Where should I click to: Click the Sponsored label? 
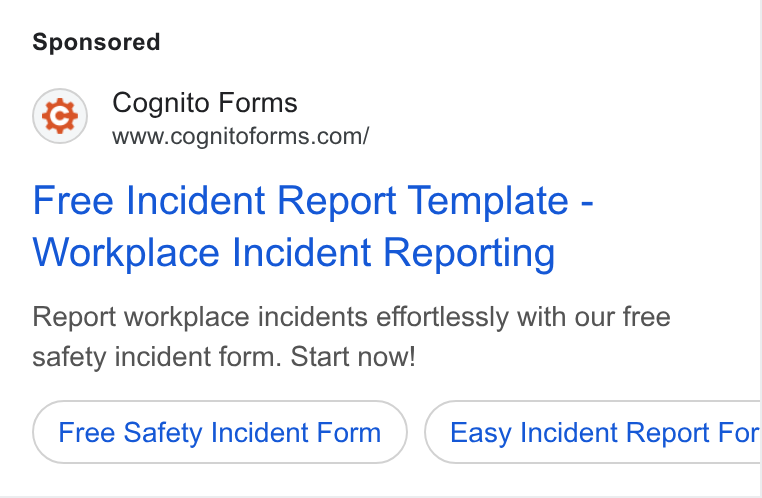(96, 42)
